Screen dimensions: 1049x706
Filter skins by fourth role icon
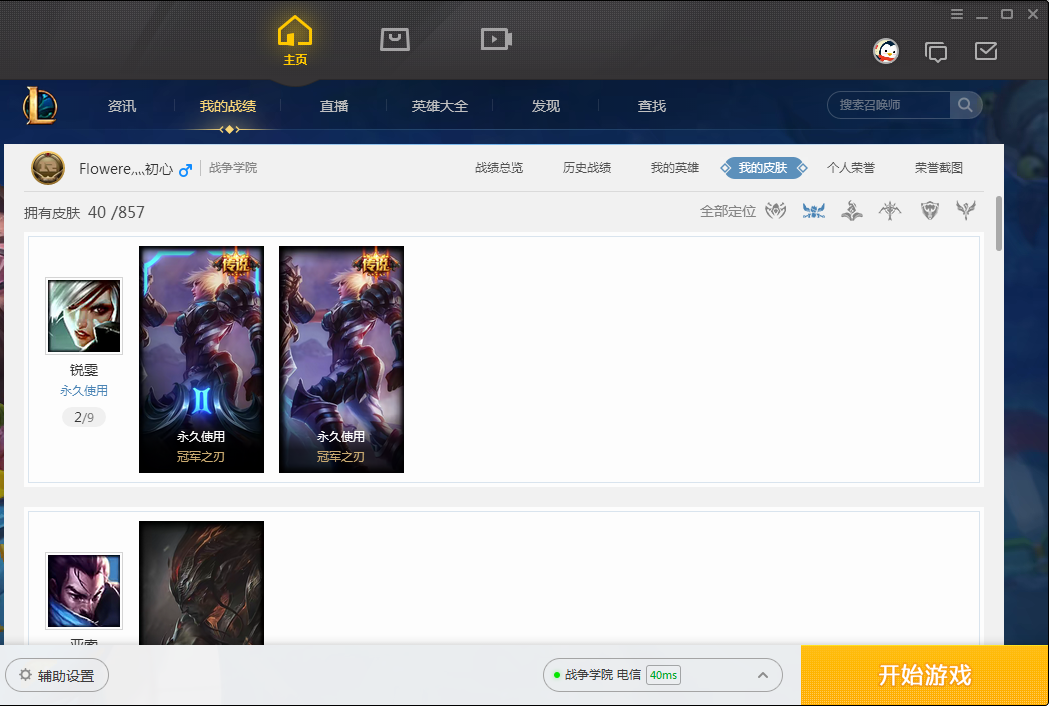[890, 211]
